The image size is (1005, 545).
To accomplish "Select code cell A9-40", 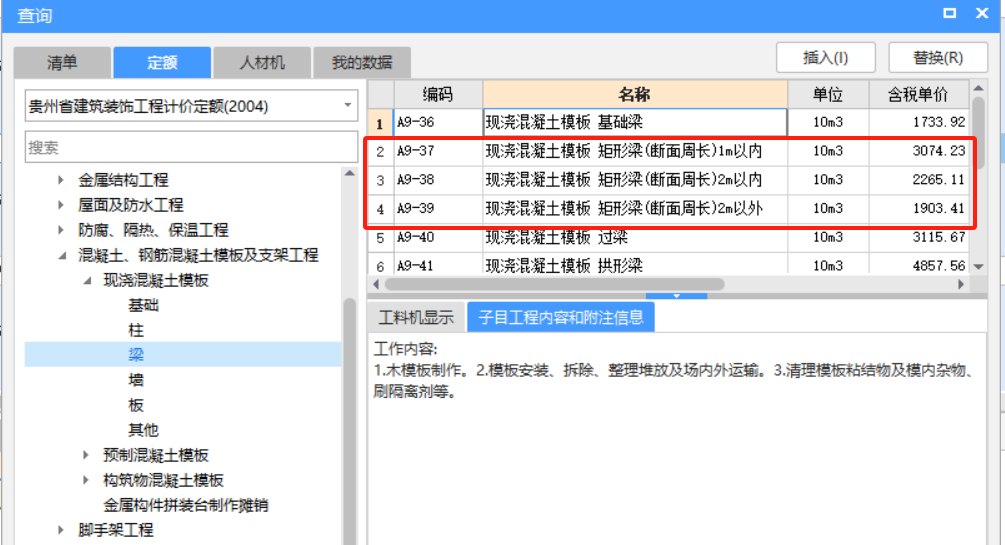I will click(x=438, y=237).
